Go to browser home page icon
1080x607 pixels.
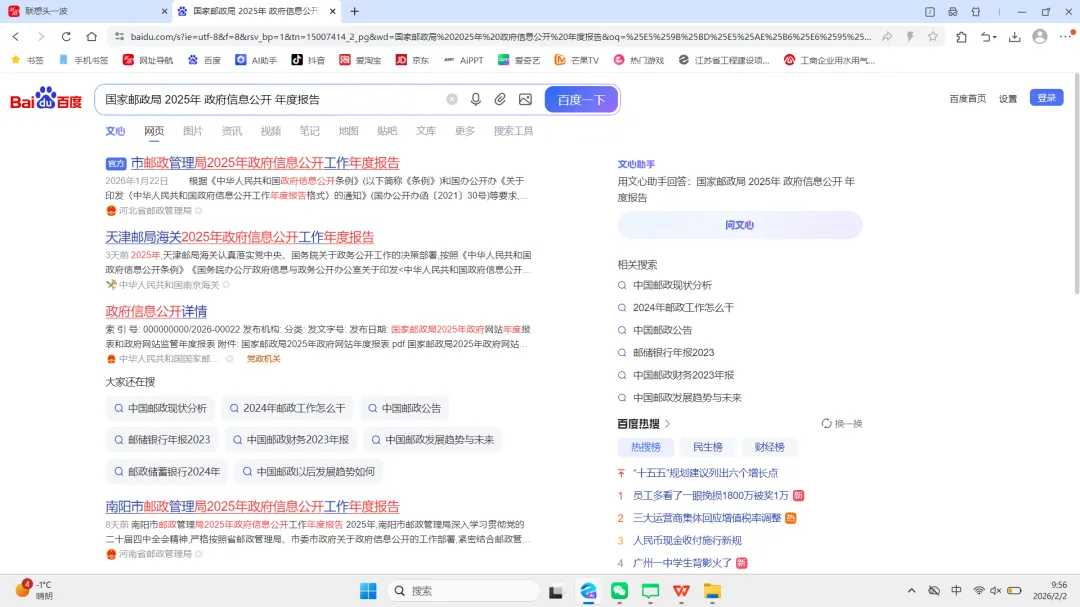click(x=92, y=37)
